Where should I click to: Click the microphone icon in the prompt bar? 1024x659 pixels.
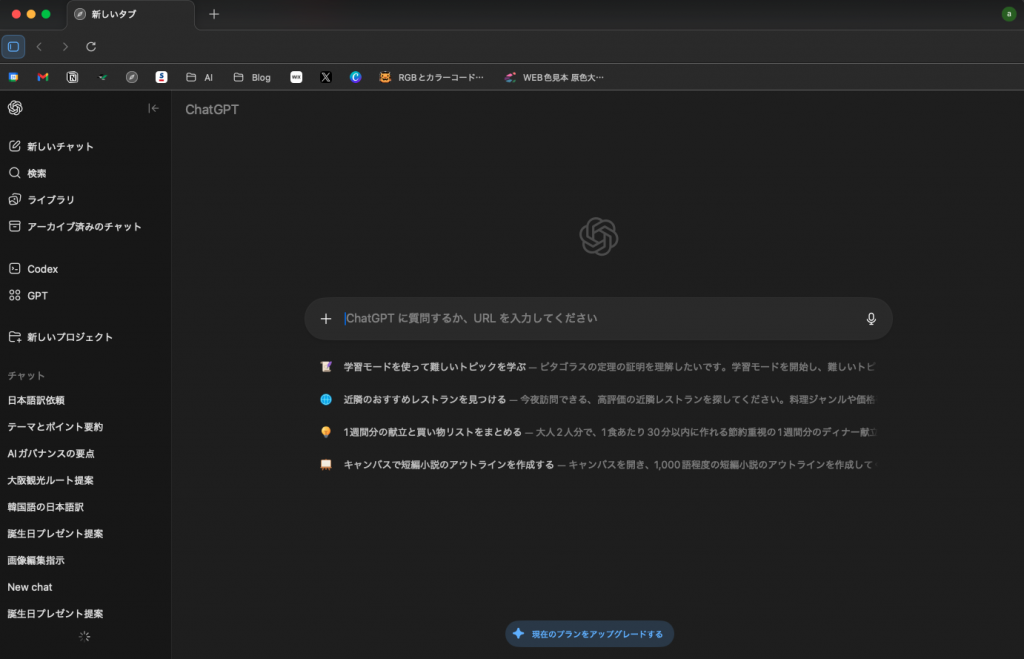[x=870, y=318]
